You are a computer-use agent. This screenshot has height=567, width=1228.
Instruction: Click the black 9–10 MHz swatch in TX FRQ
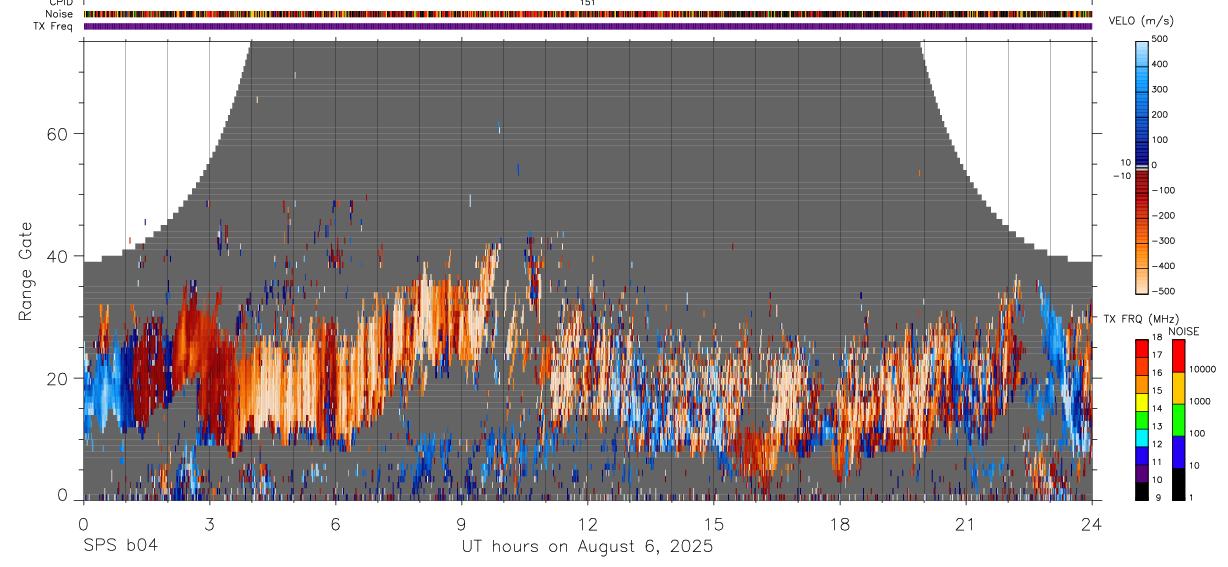1142,491
